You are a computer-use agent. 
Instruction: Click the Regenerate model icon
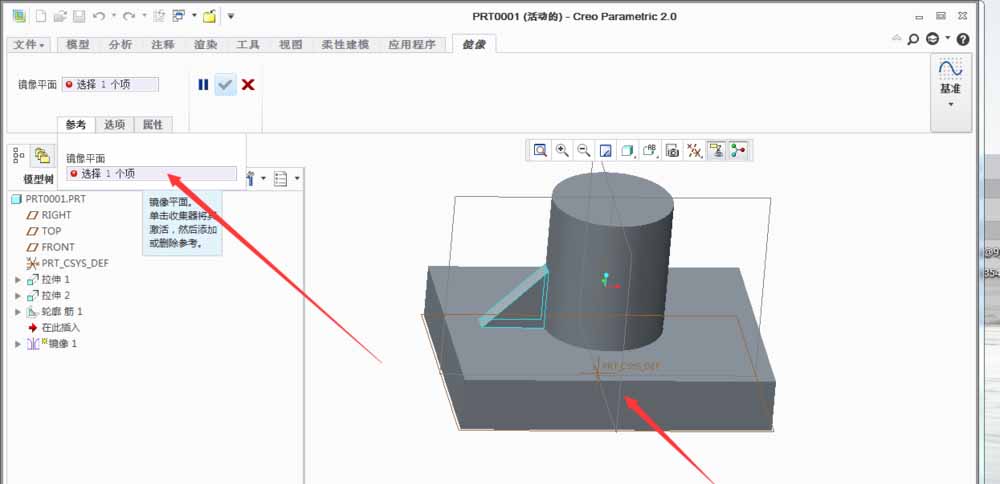[159, 16]
